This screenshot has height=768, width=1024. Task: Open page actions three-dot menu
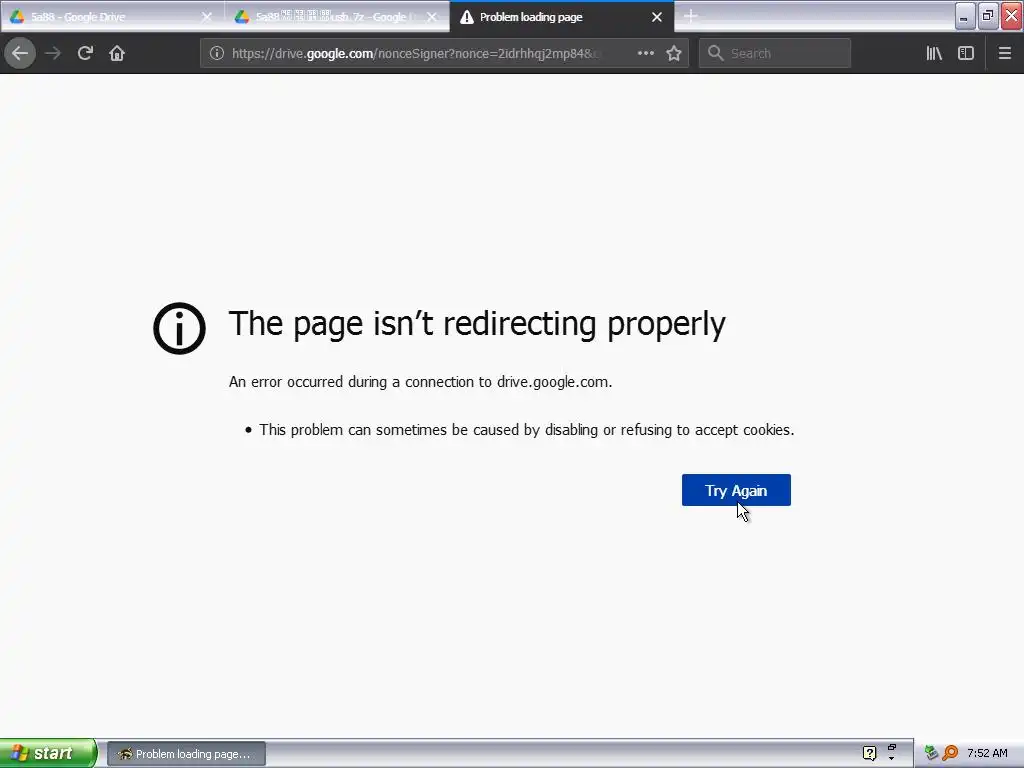(645, 54)
